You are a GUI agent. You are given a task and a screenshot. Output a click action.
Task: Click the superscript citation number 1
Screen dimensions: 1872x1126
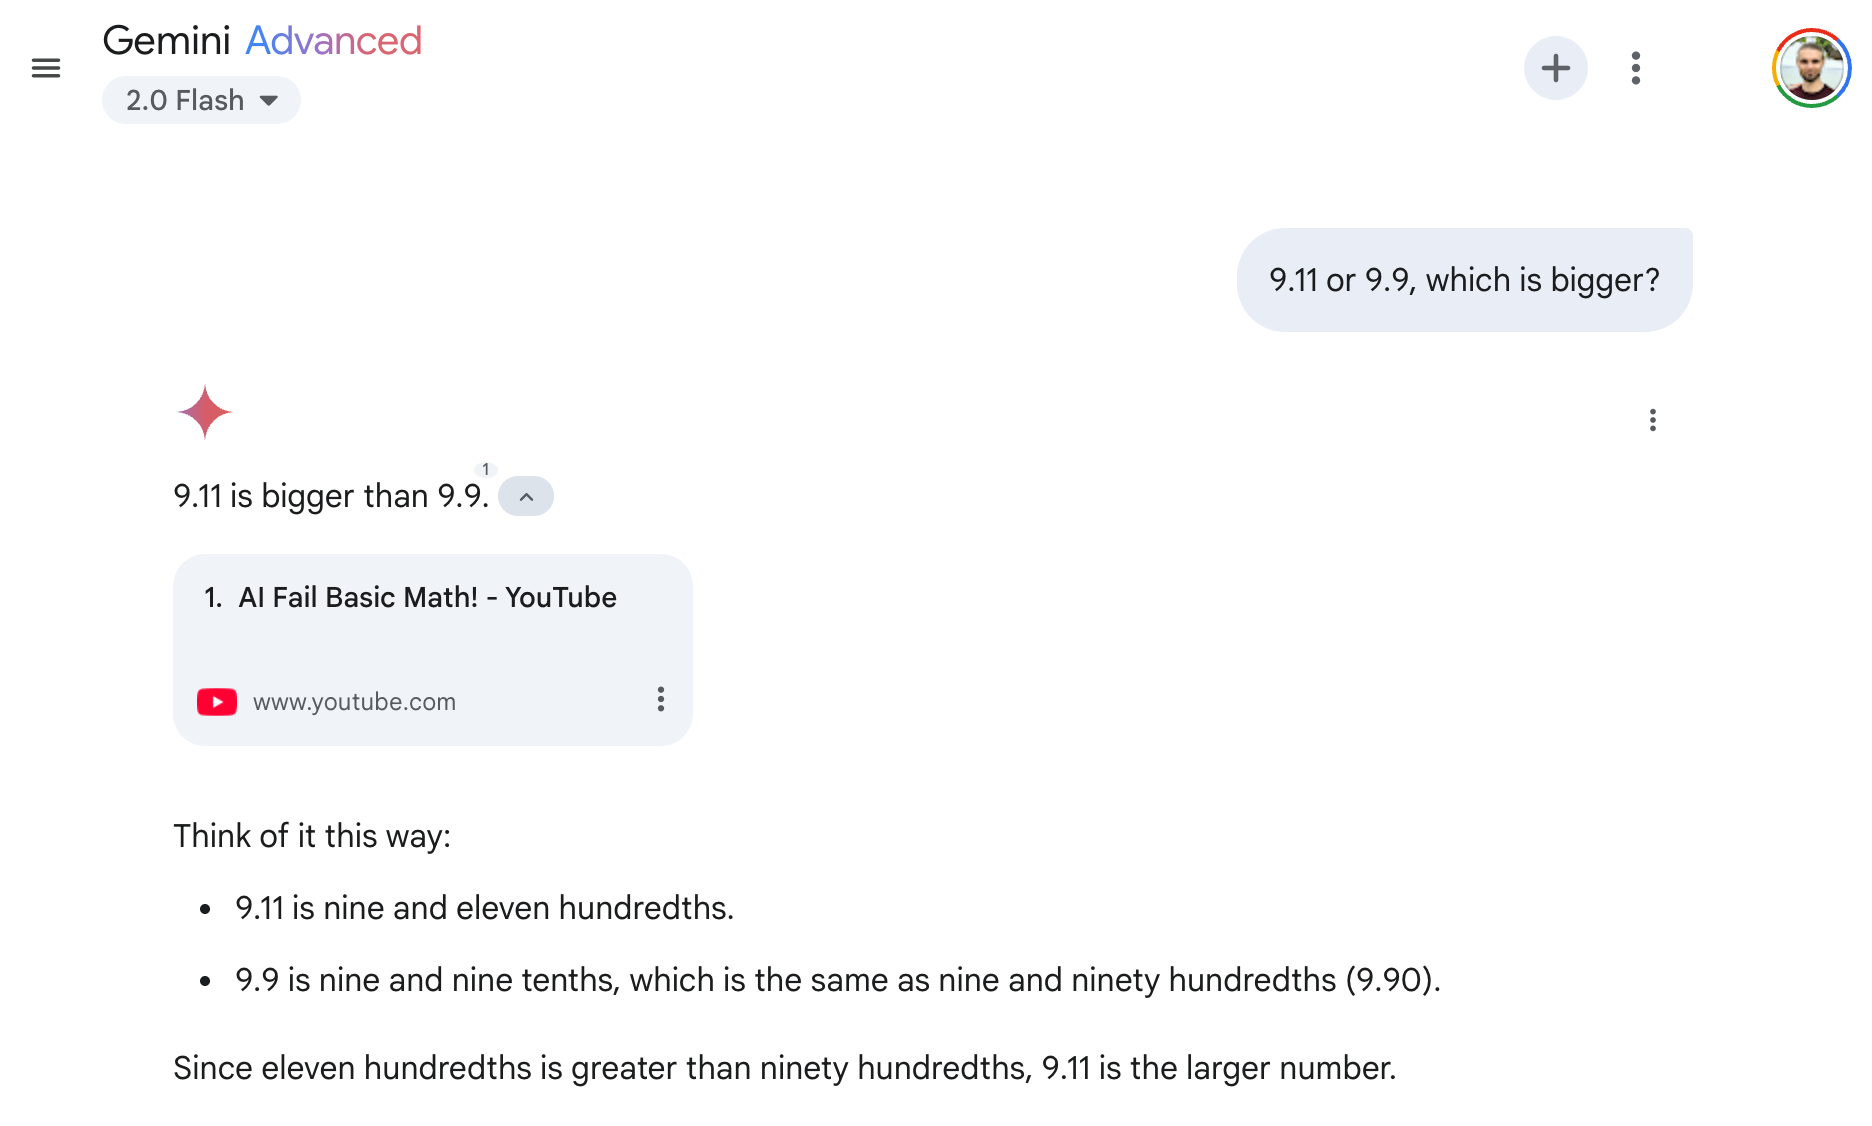(x=486, y=469)
